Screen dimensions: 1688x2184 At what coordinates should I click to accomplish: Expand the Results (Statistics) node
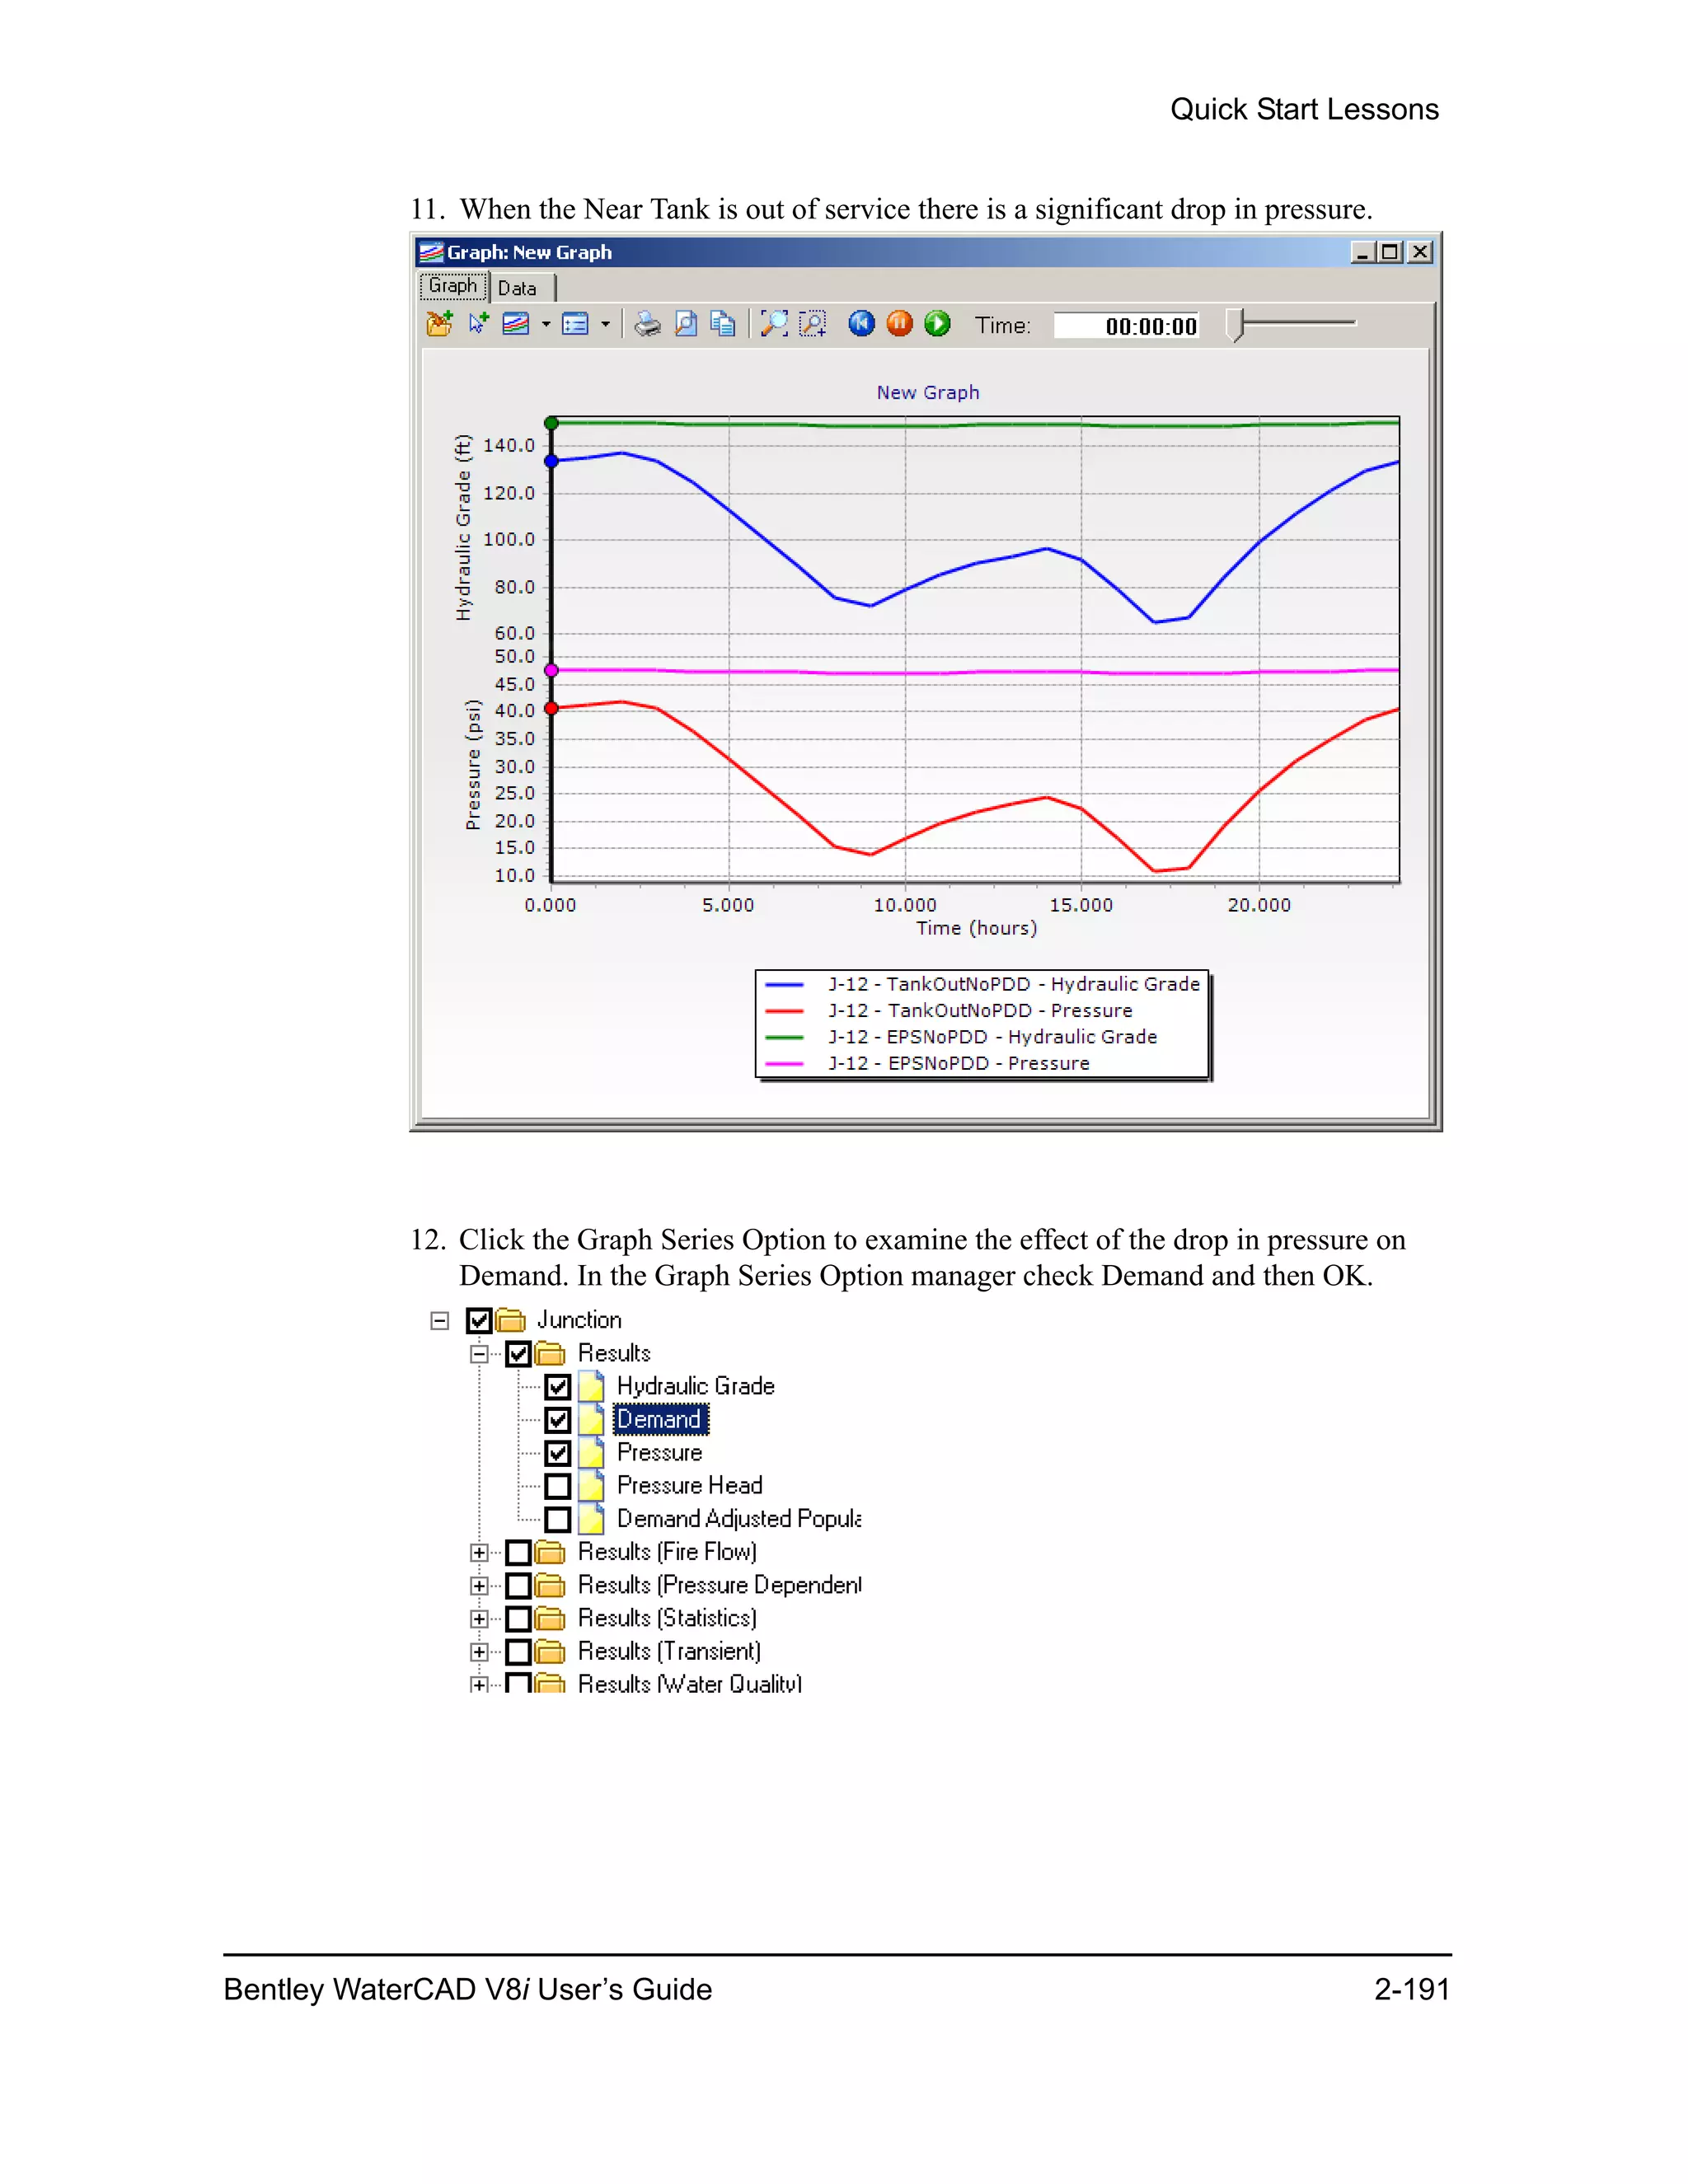point(479,1619)
